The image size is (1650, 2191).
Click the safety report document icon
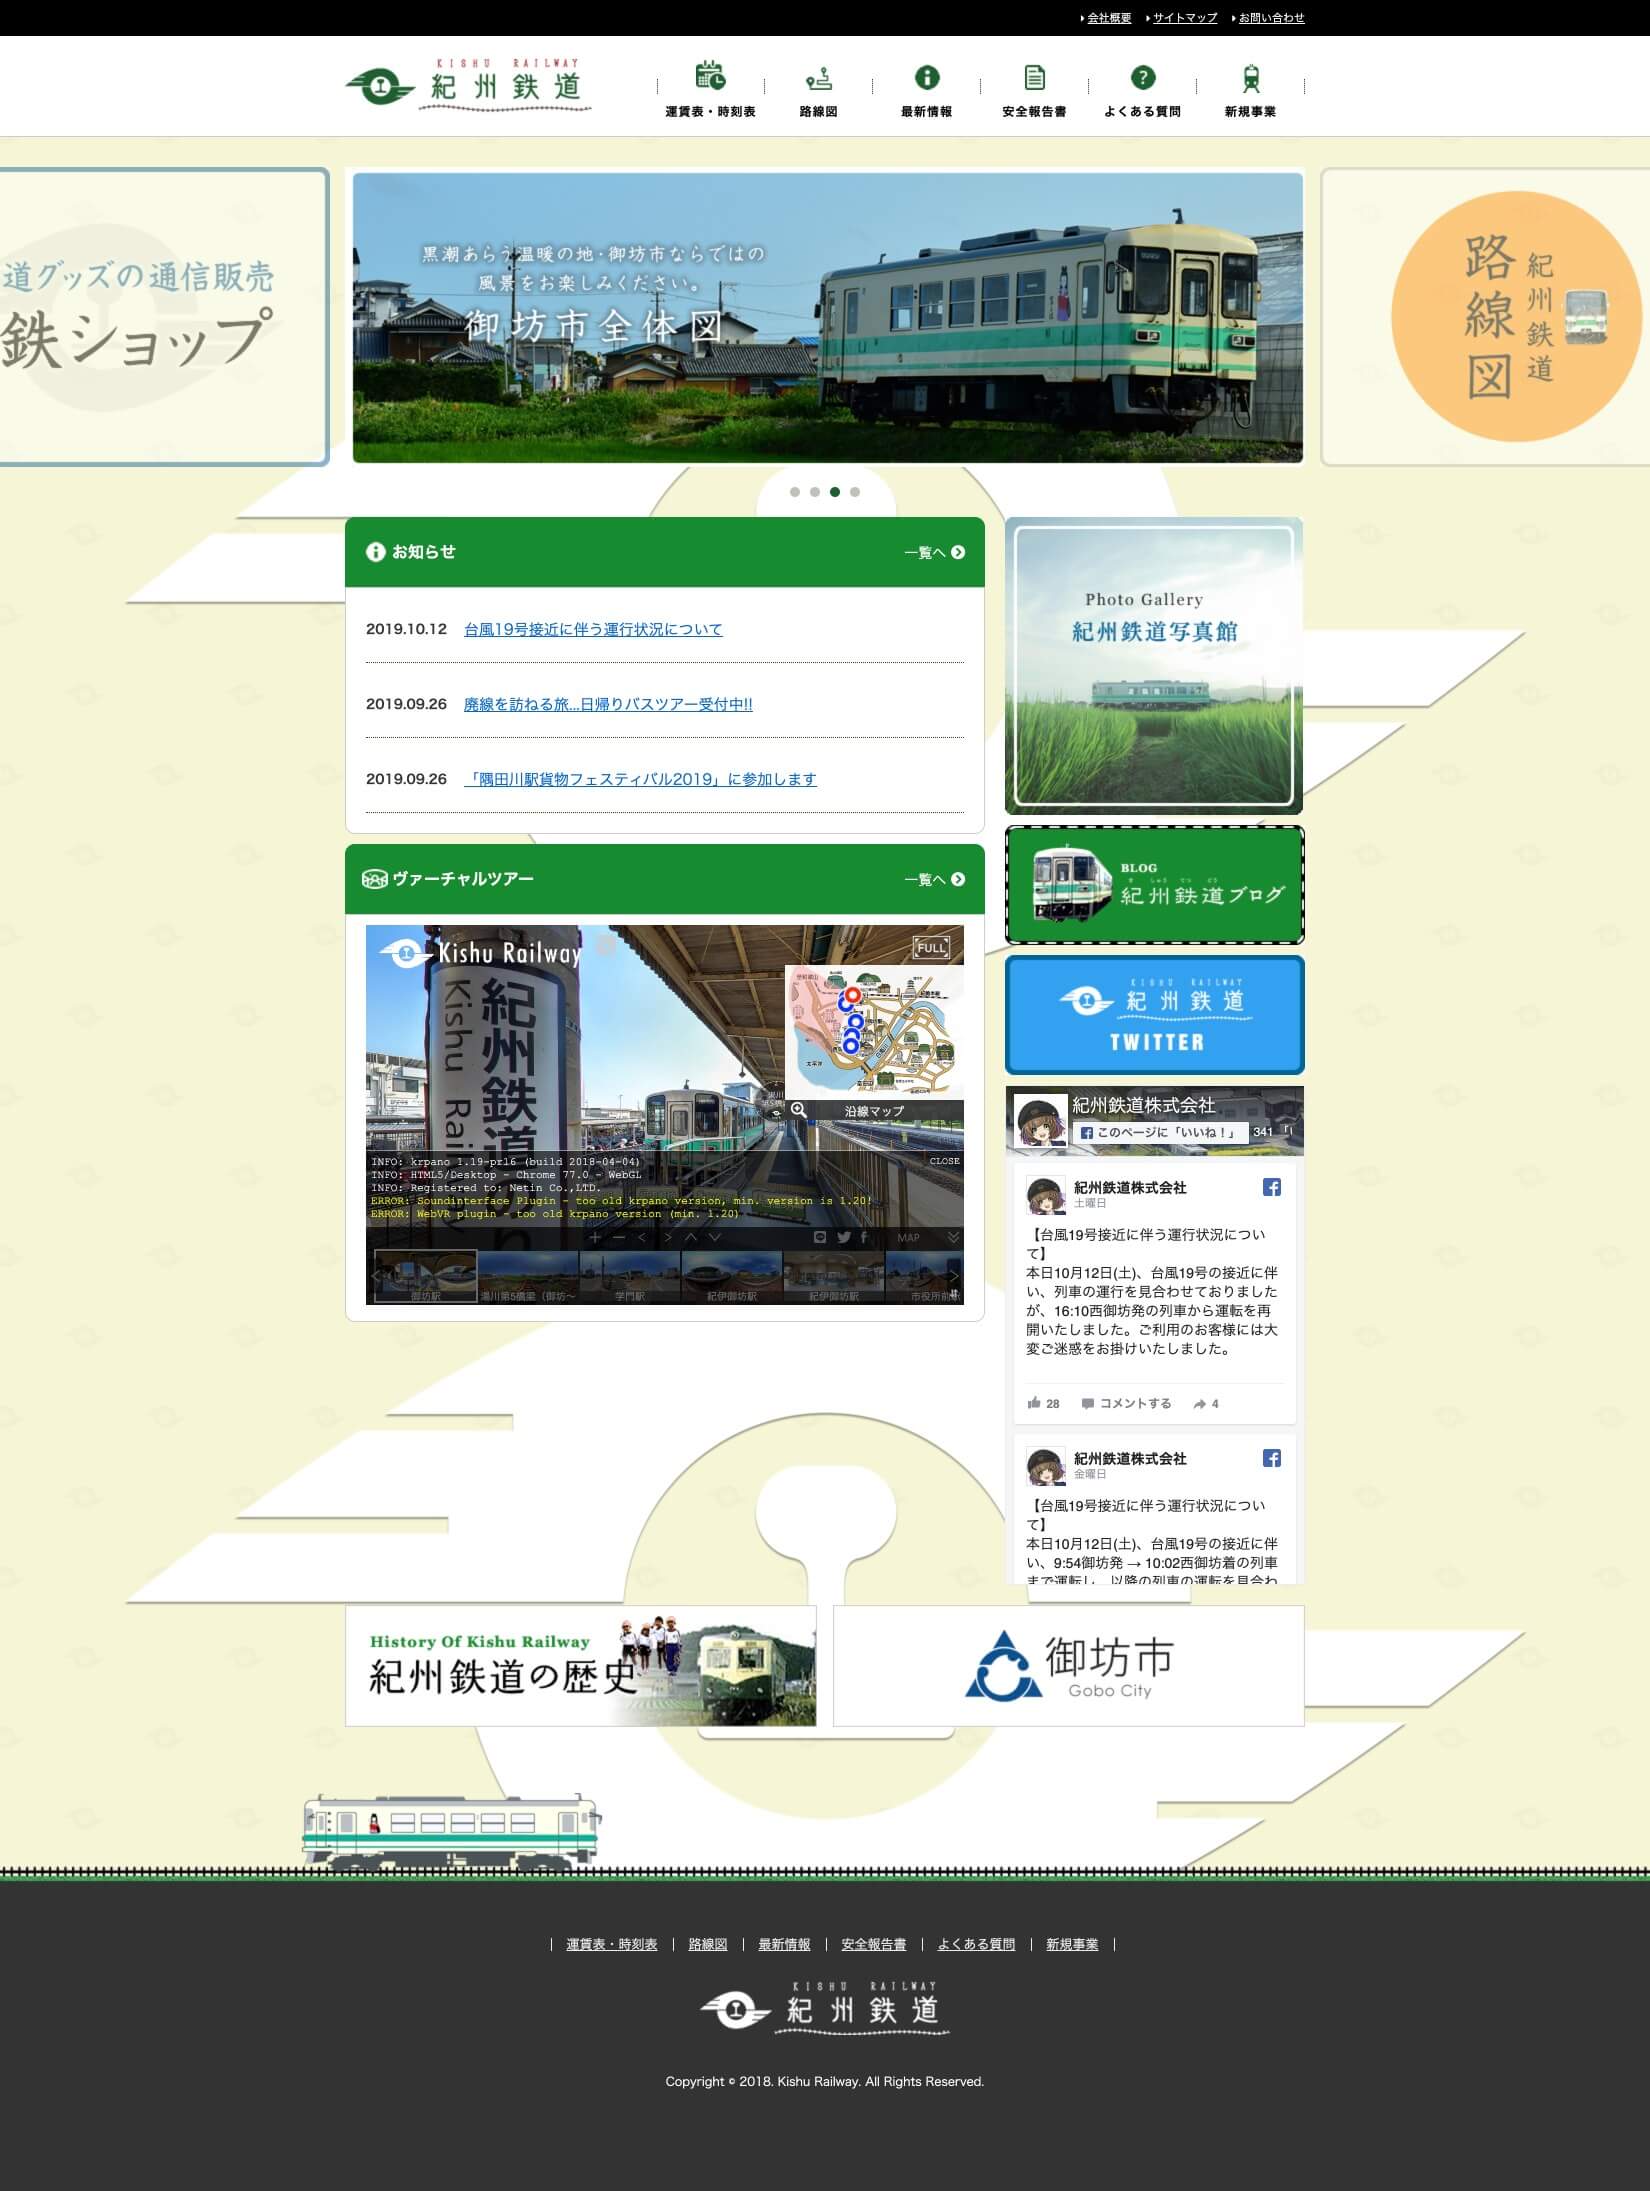point(1034,77)
